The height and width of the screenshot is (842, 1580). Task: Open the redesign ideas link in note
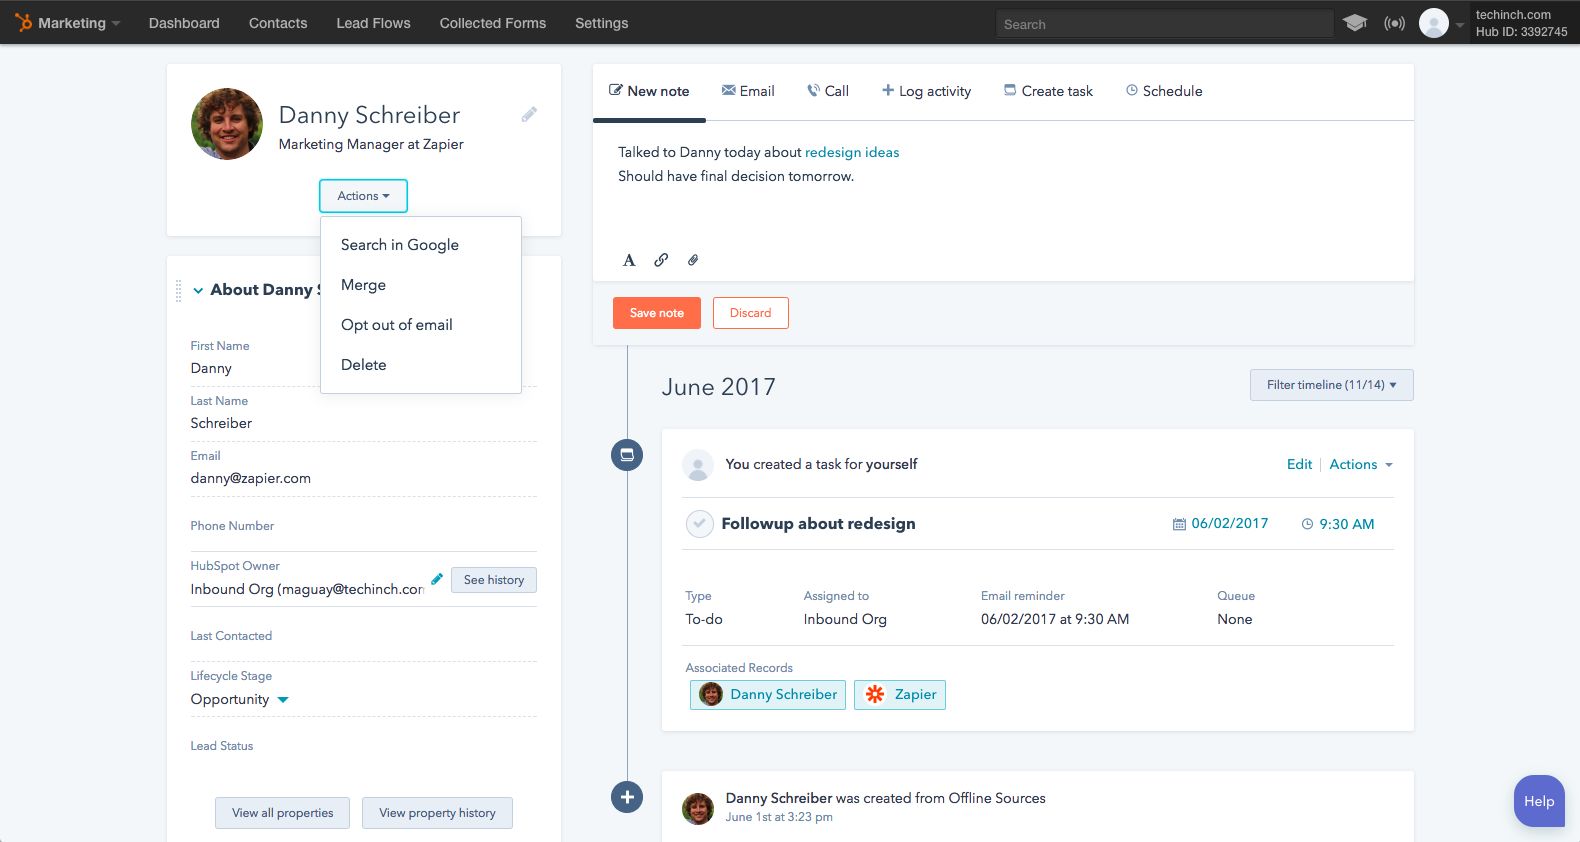[x=851, y=152]
